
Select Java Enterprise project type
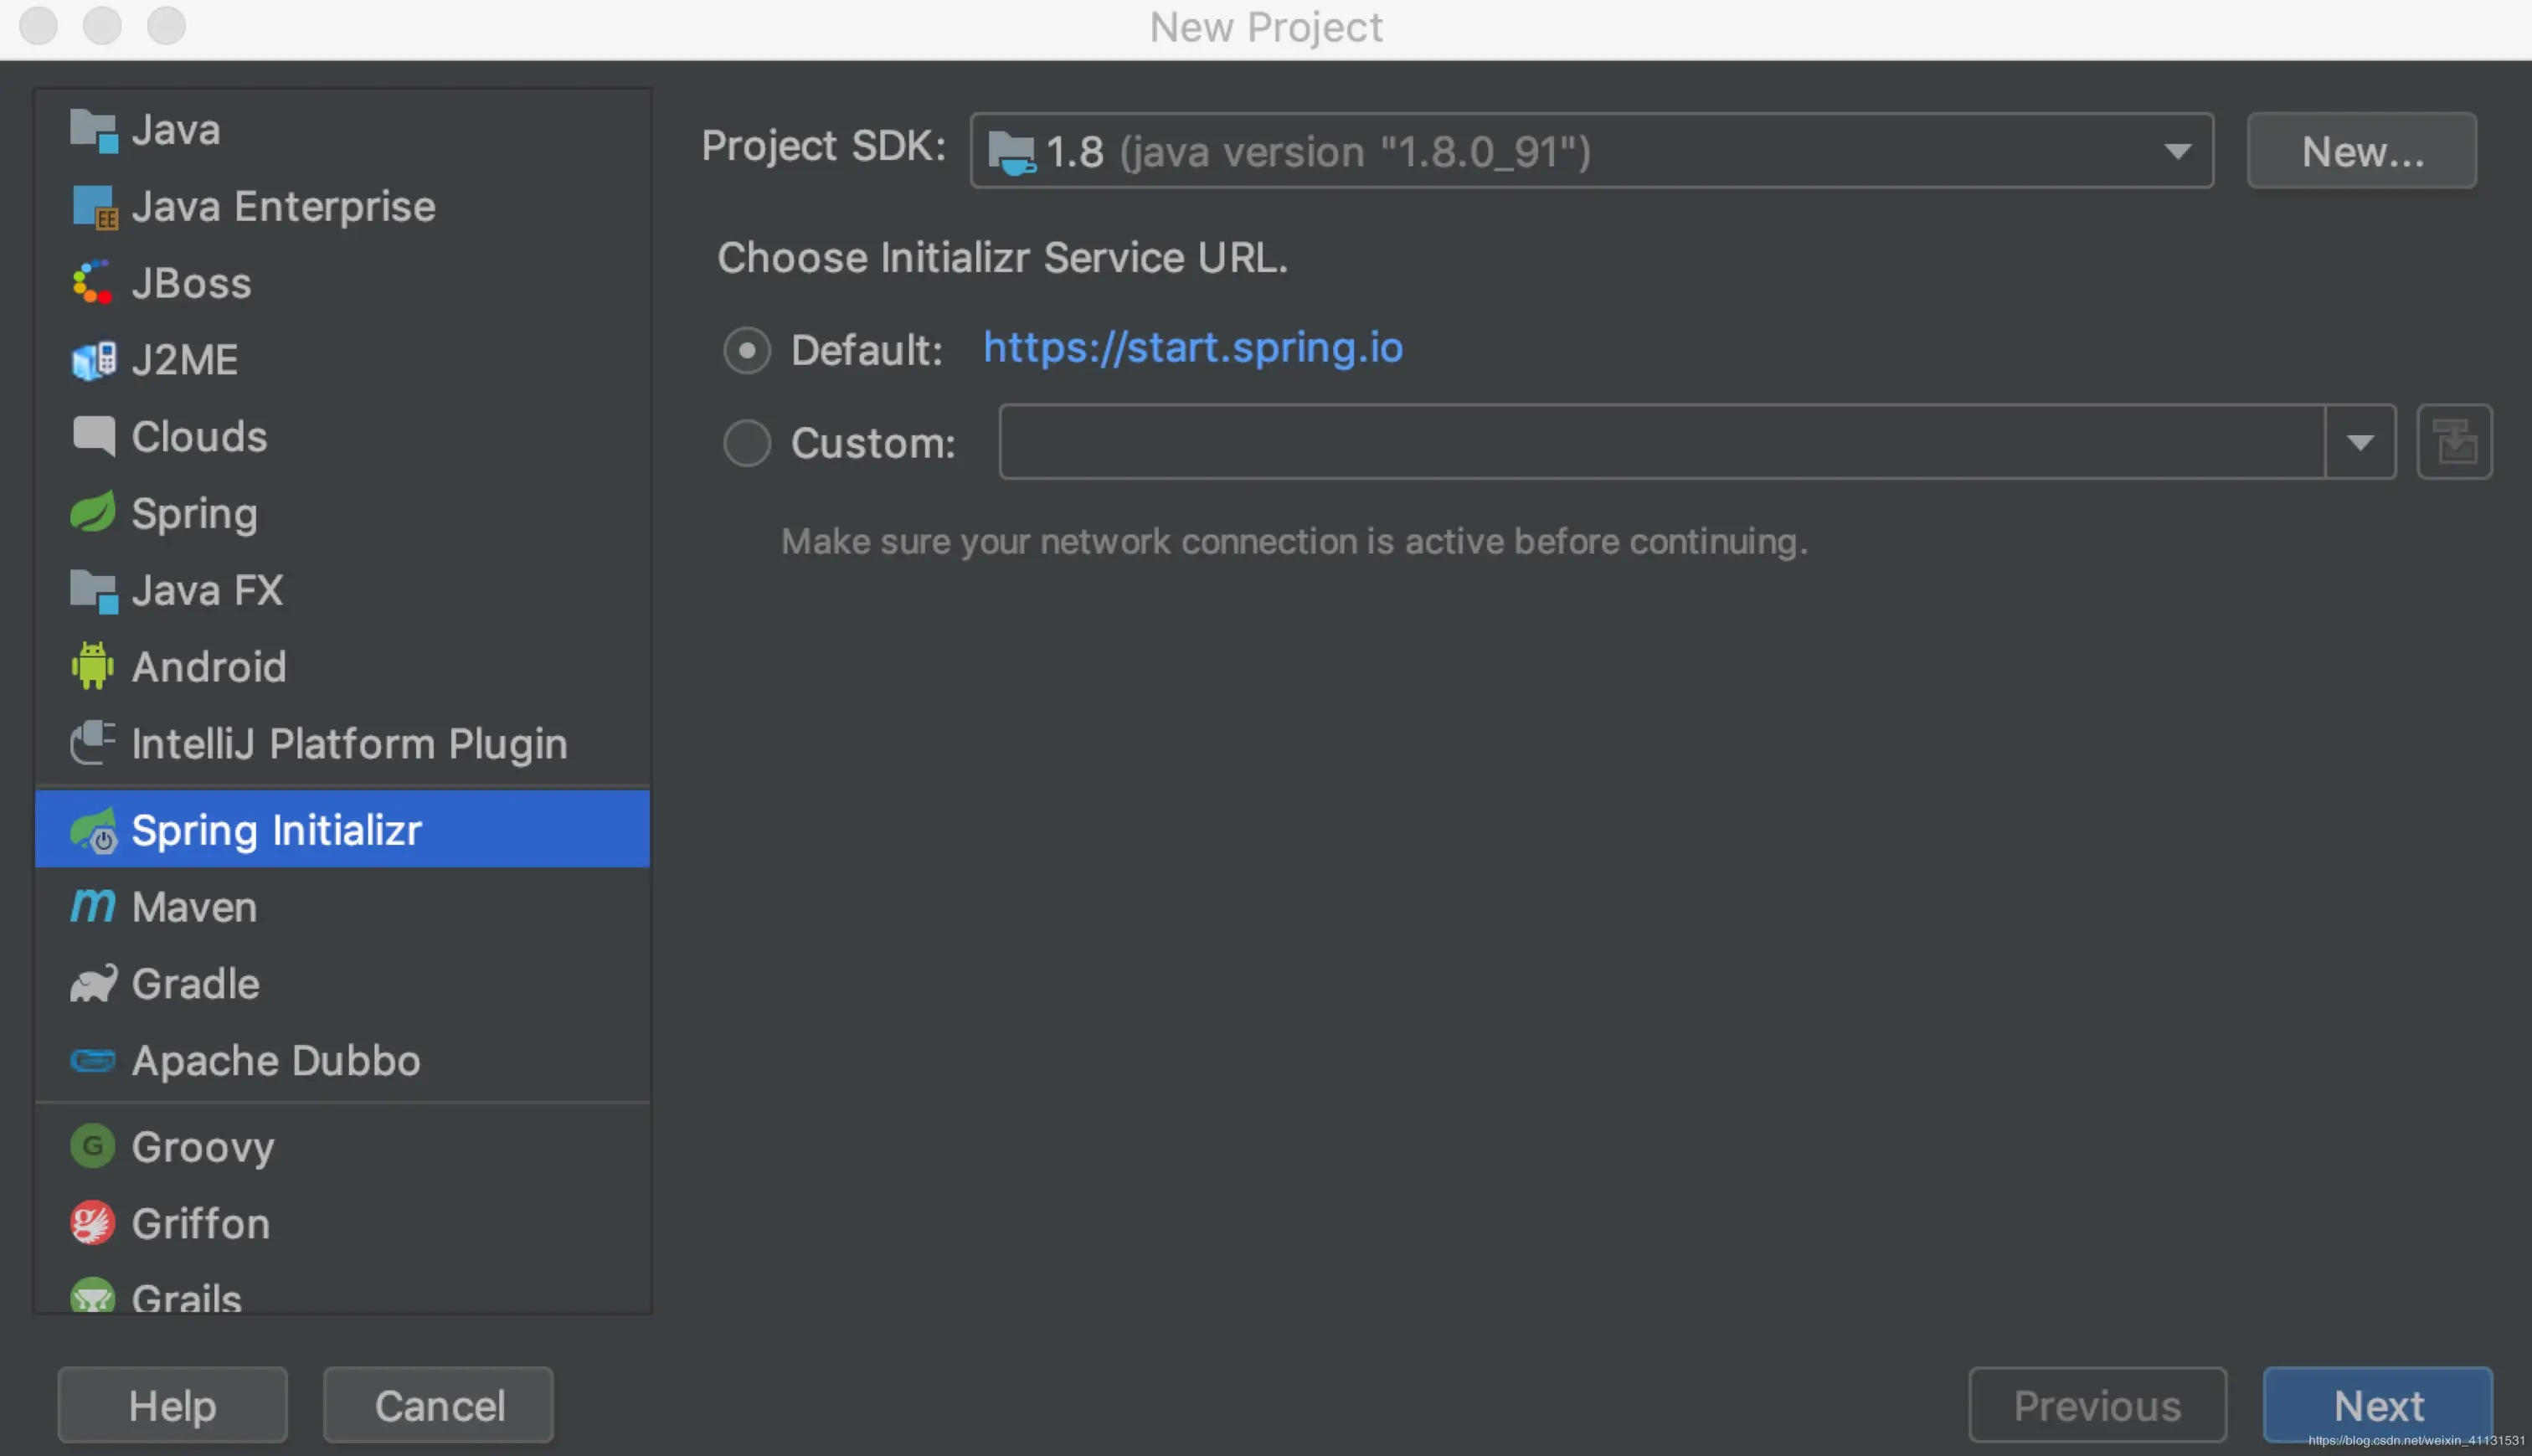coord(282,207)
